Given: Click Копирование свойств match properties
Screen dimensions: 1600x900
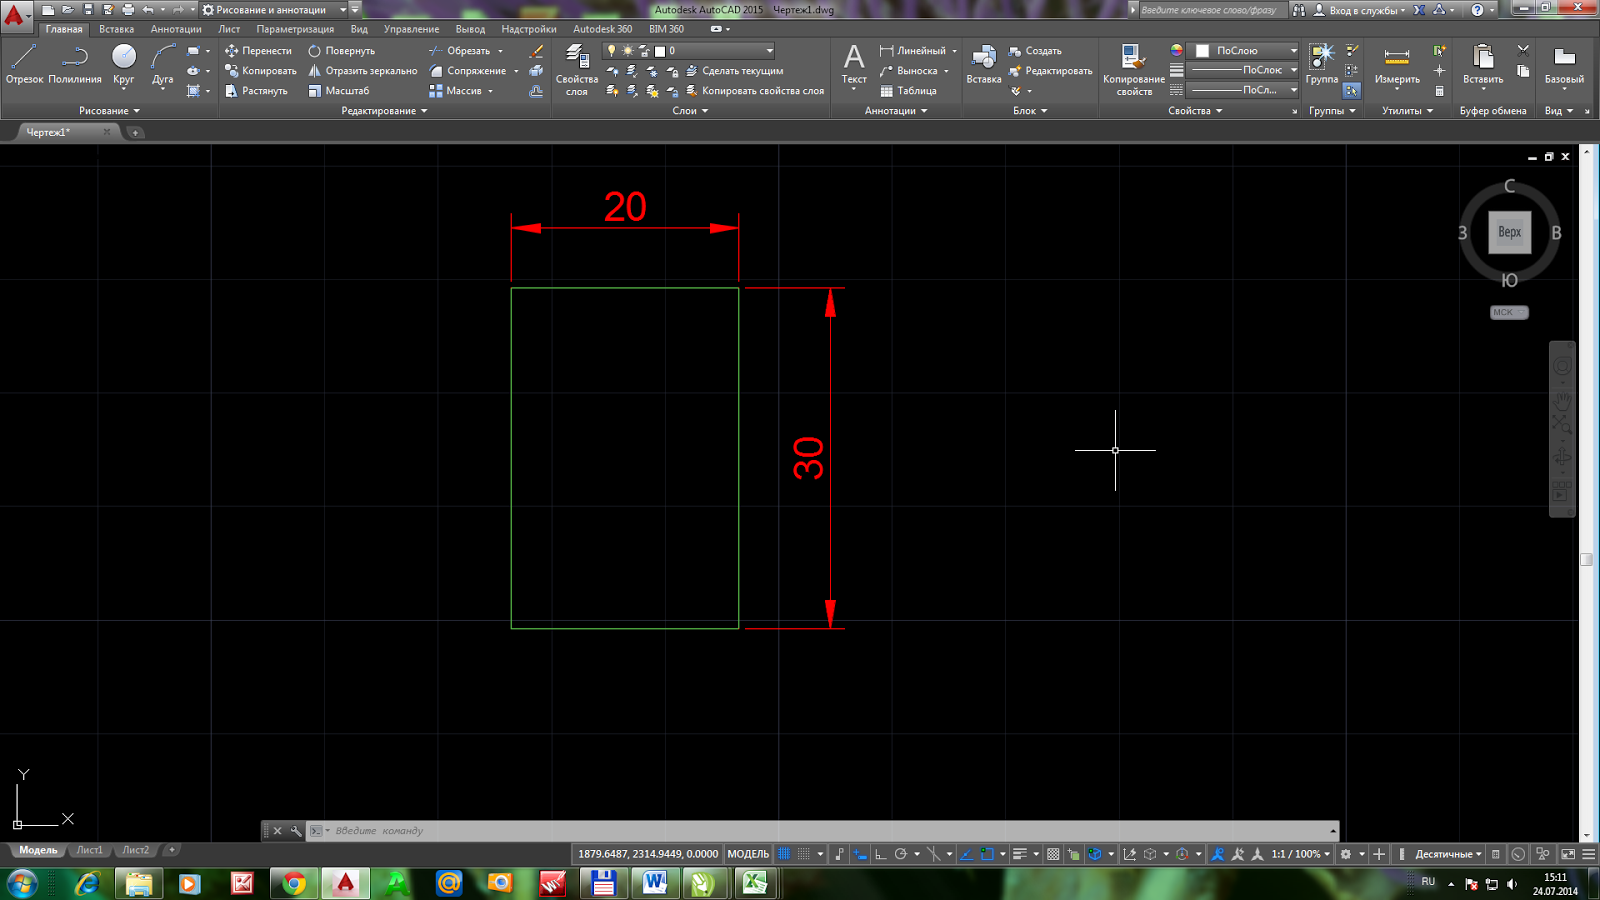Looking at the screenshot, I should tap(1134, 70).
